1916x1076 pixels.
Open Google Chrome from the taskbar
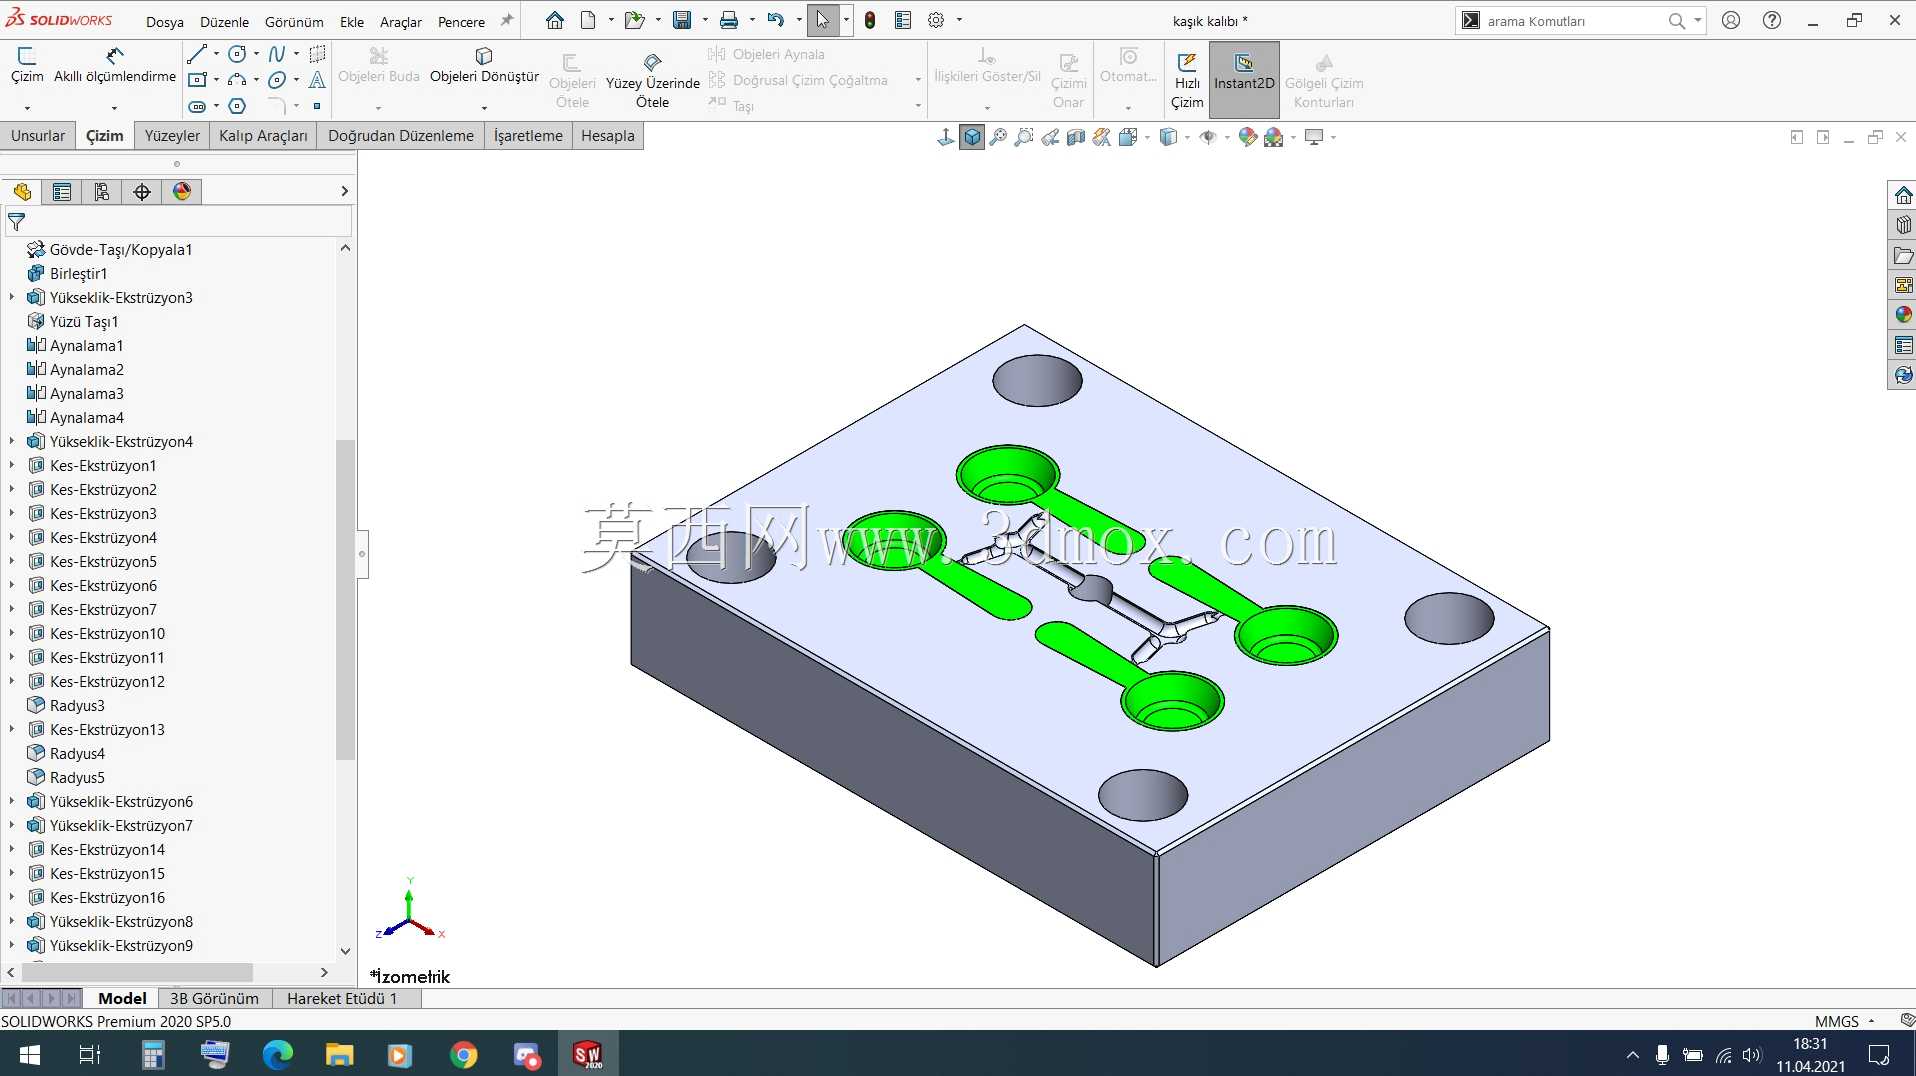click(x=464, y=1054)
